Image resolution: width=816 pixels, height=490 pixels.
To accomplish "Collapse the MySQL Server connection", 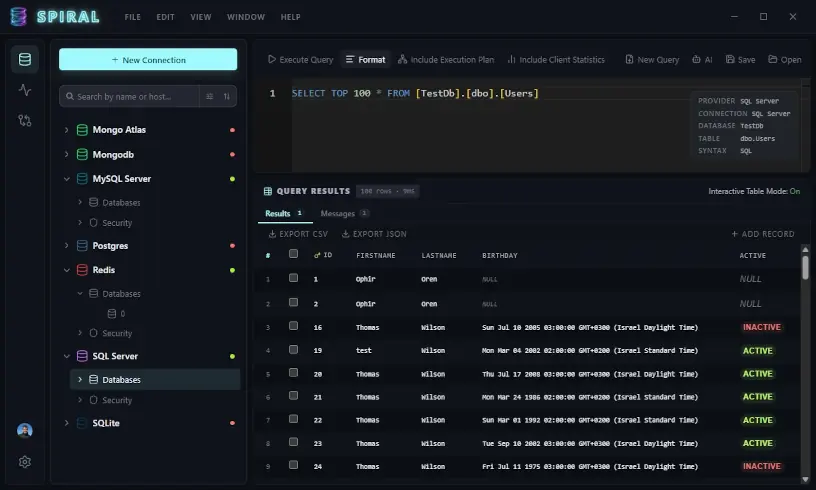I will point(67,179).
